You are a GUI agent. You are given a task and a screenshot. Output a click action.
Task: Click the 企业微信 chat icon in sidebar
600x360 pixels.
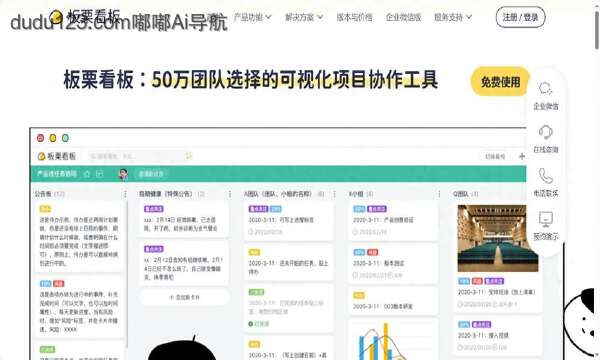546,88
